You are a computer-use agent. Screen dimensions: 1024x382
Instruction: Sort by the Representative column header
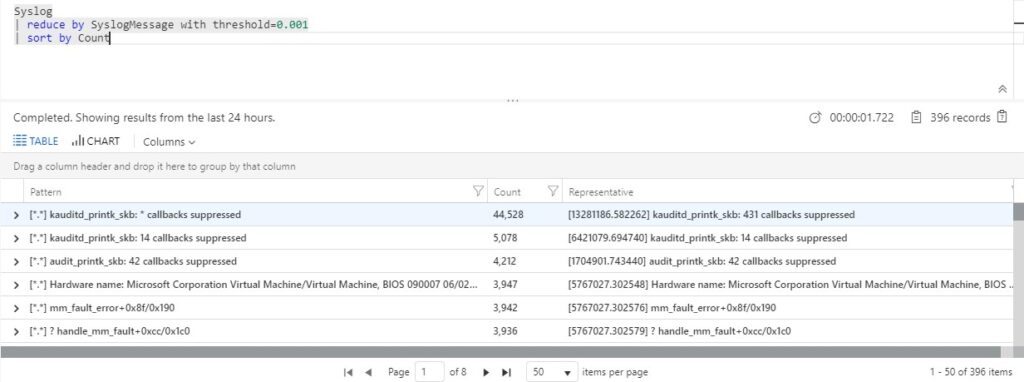[x=601, y=192]
